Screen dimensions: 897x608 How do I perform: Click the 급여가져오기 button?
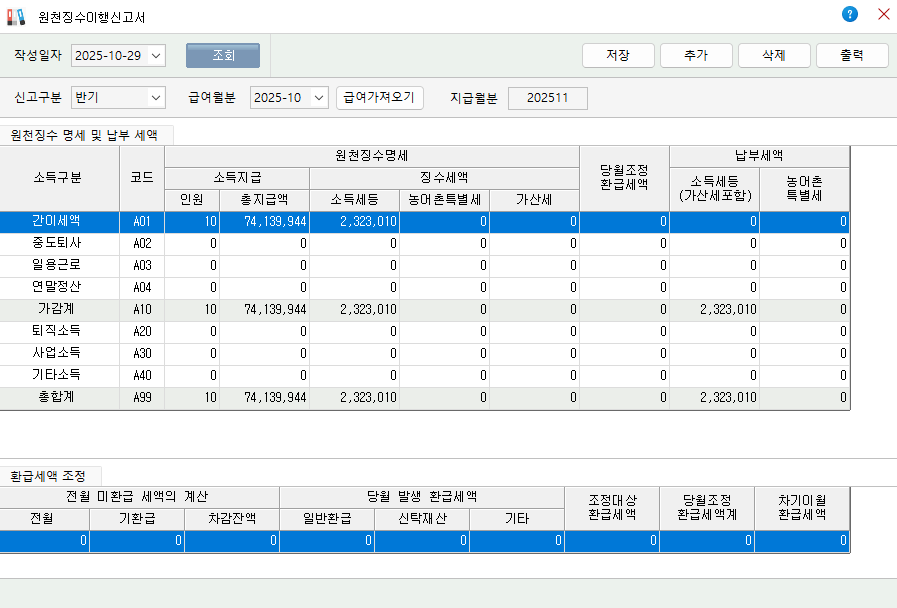pos(379,98)
